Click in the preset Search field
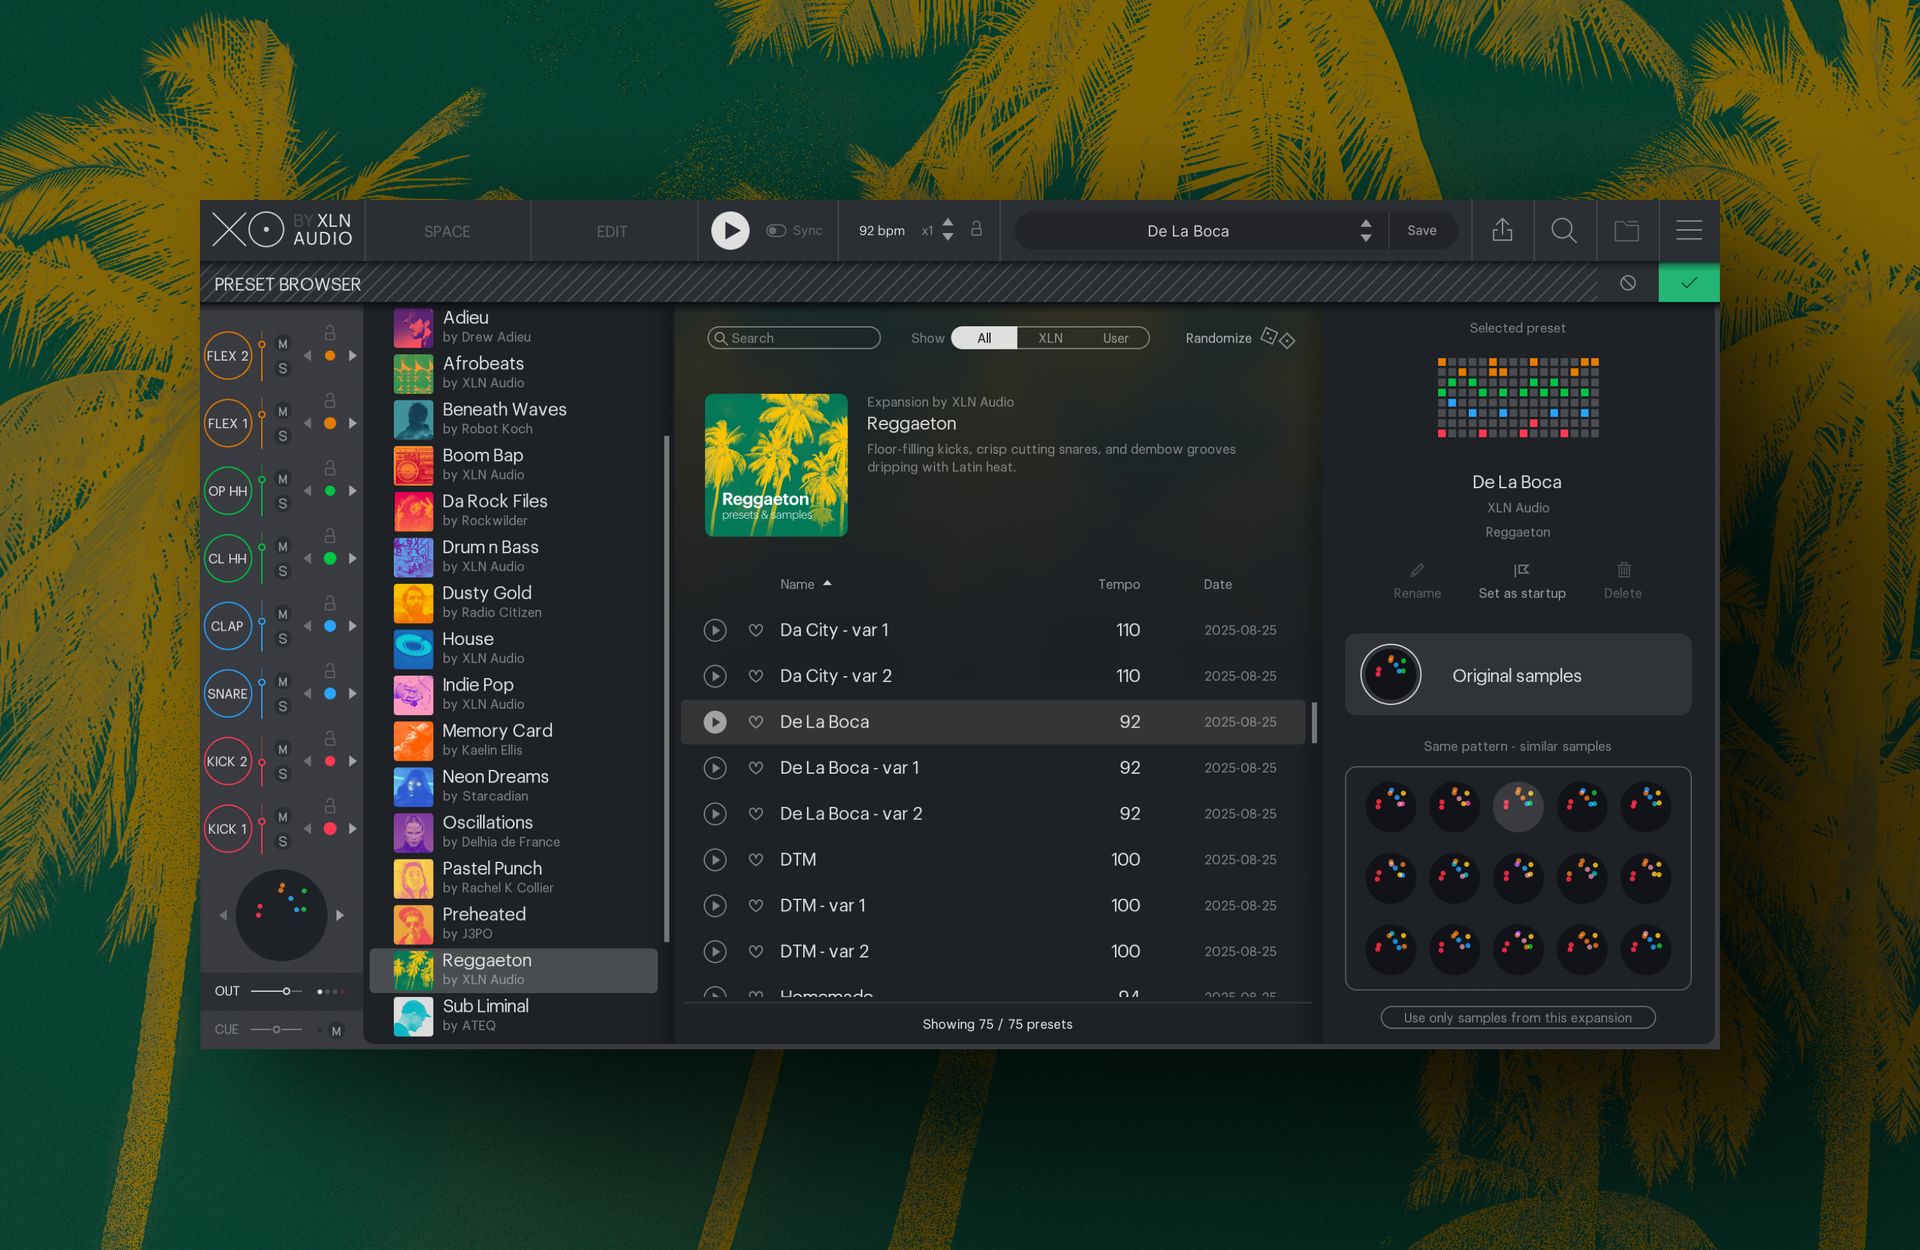1920x1250 pixels. (x=794, y=338)
